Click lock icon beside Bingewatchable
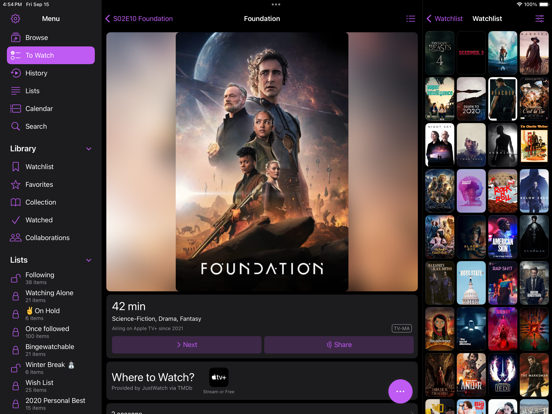Screen dimensions: 552x414 point(15,350)
